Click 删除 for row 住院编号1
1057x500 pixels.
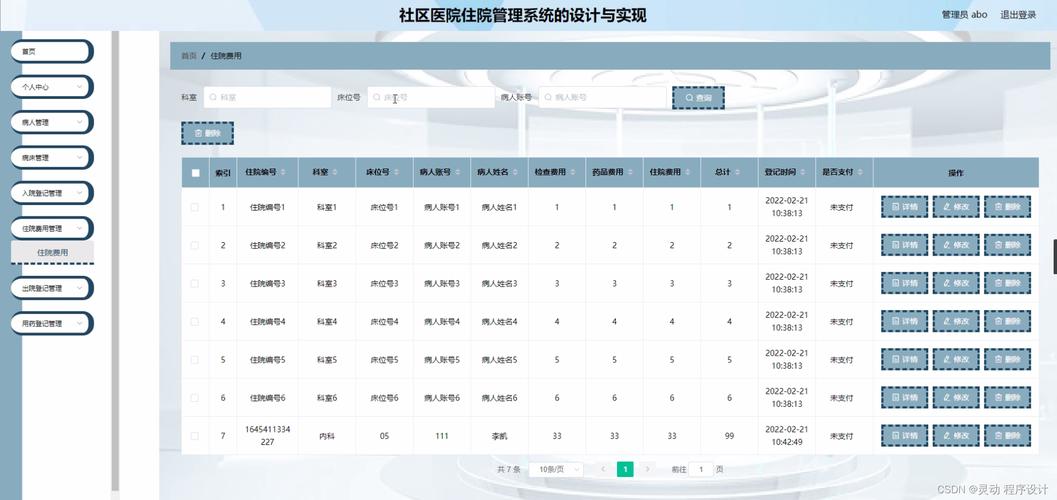(x=1007, y=207)
